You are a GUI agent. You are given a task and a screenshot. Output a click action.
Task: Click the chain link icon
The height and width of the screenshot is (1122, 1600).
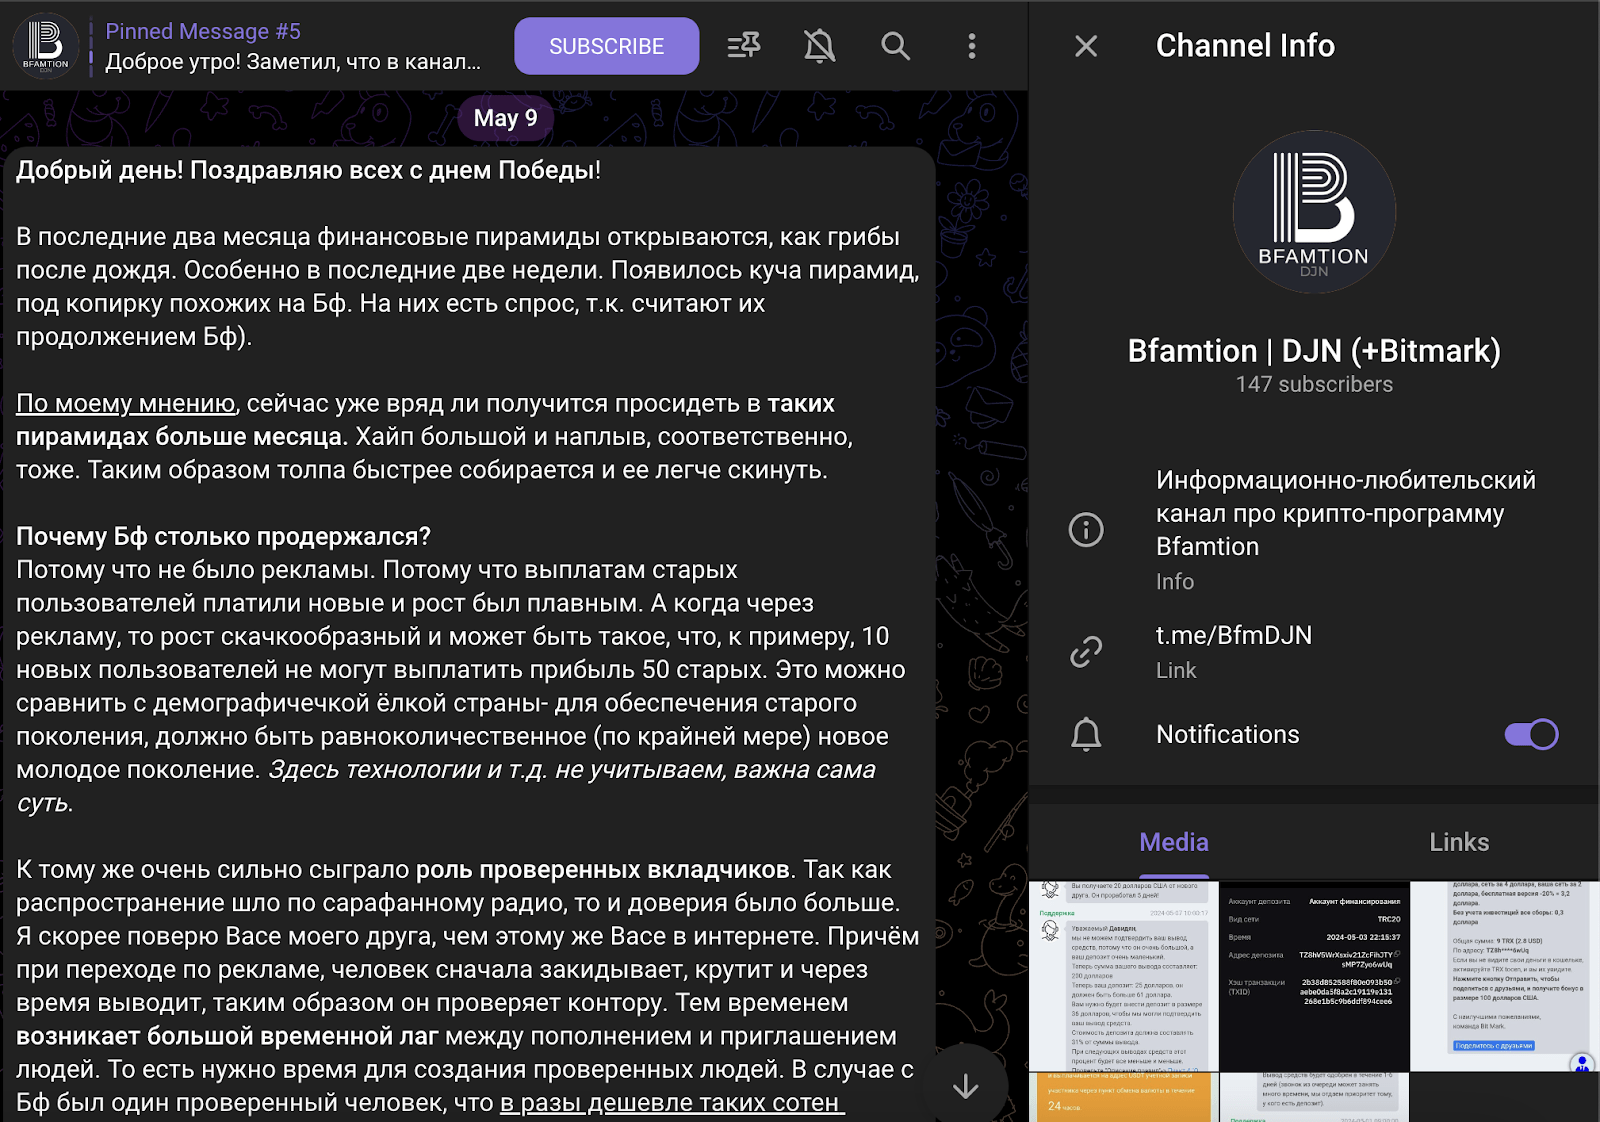[1086, 652]
